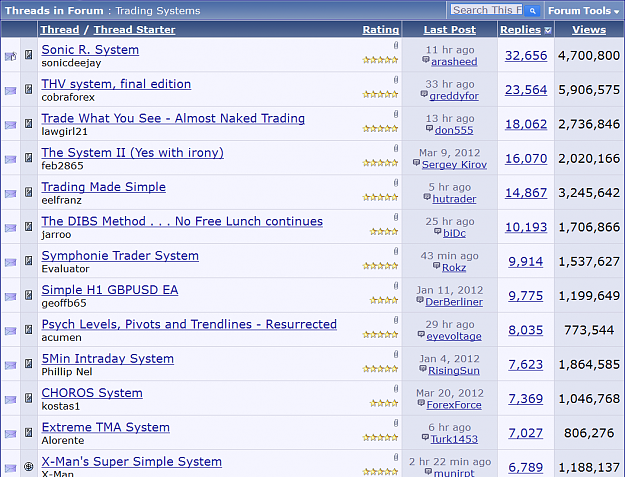Image resolution: width=625 pixels, height=477 pixels.
Task: Sort threads by Last Post header
Action: (450, 29)
